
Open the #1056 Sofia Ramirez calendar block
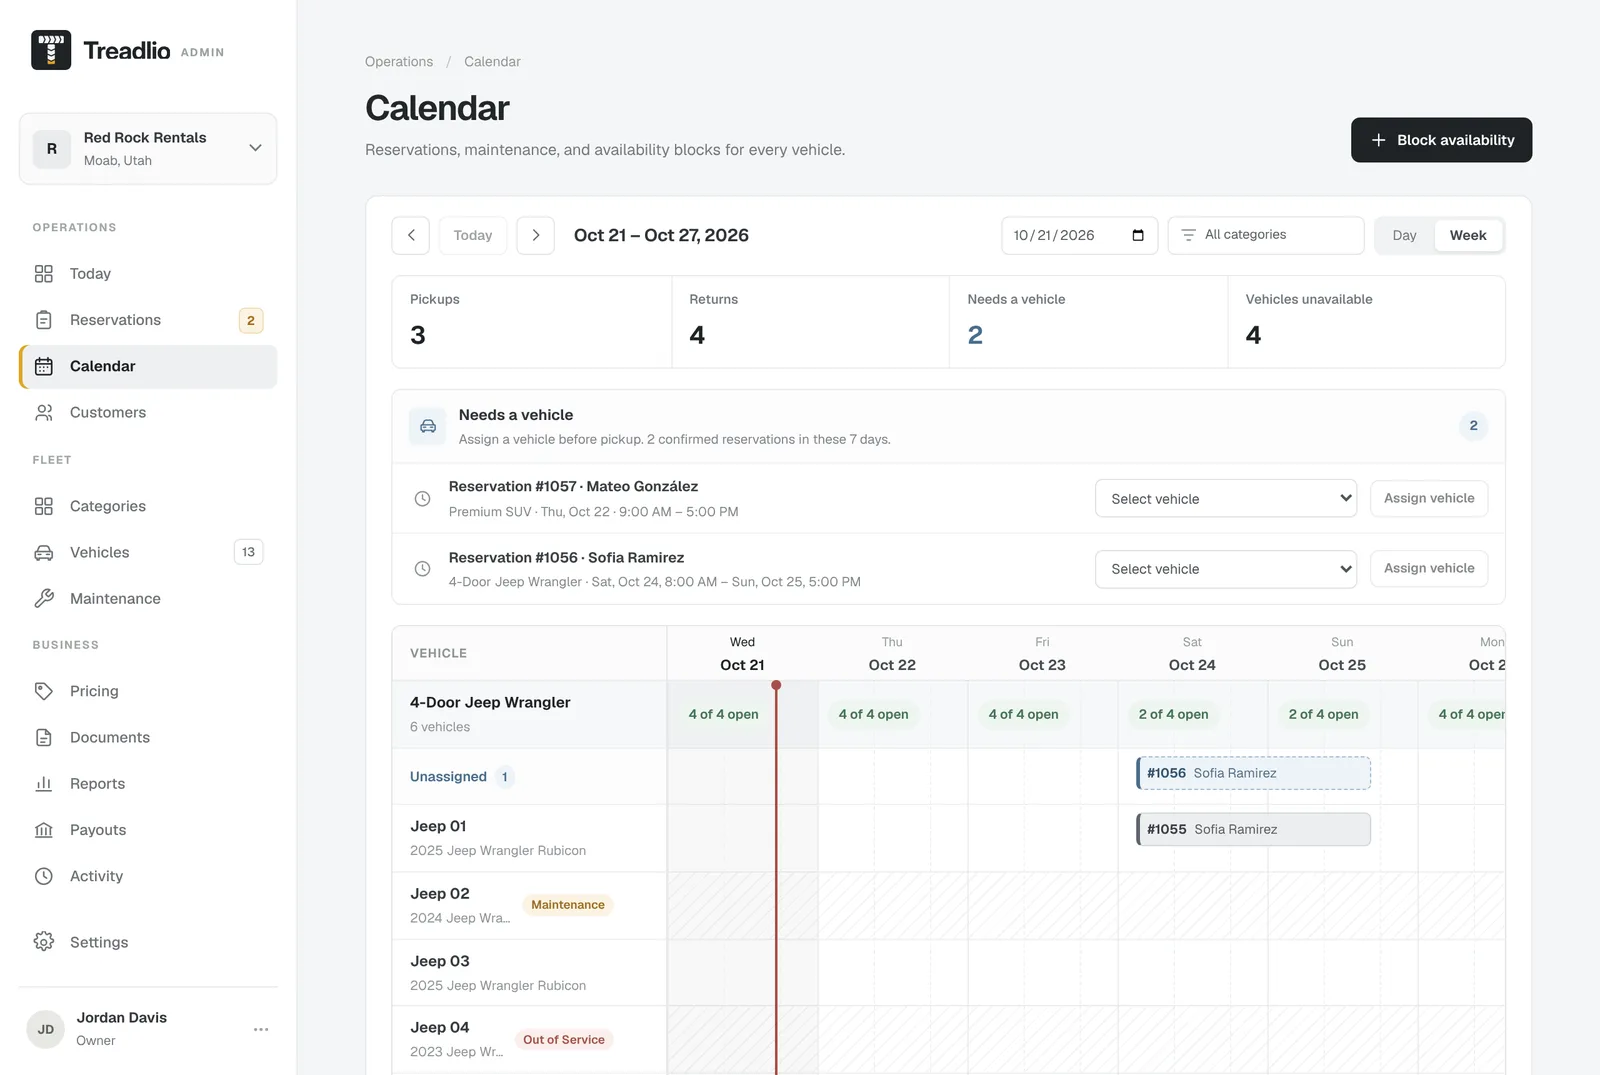click(x=1253, y=773)
